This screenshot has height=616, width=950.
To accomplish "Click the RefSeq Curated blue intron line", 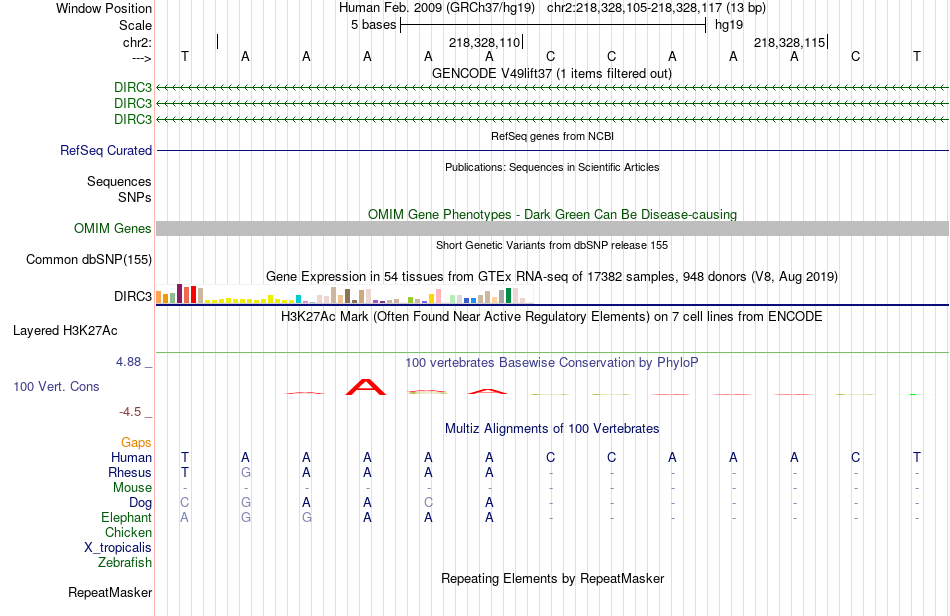I will click(x=552, y=150).
